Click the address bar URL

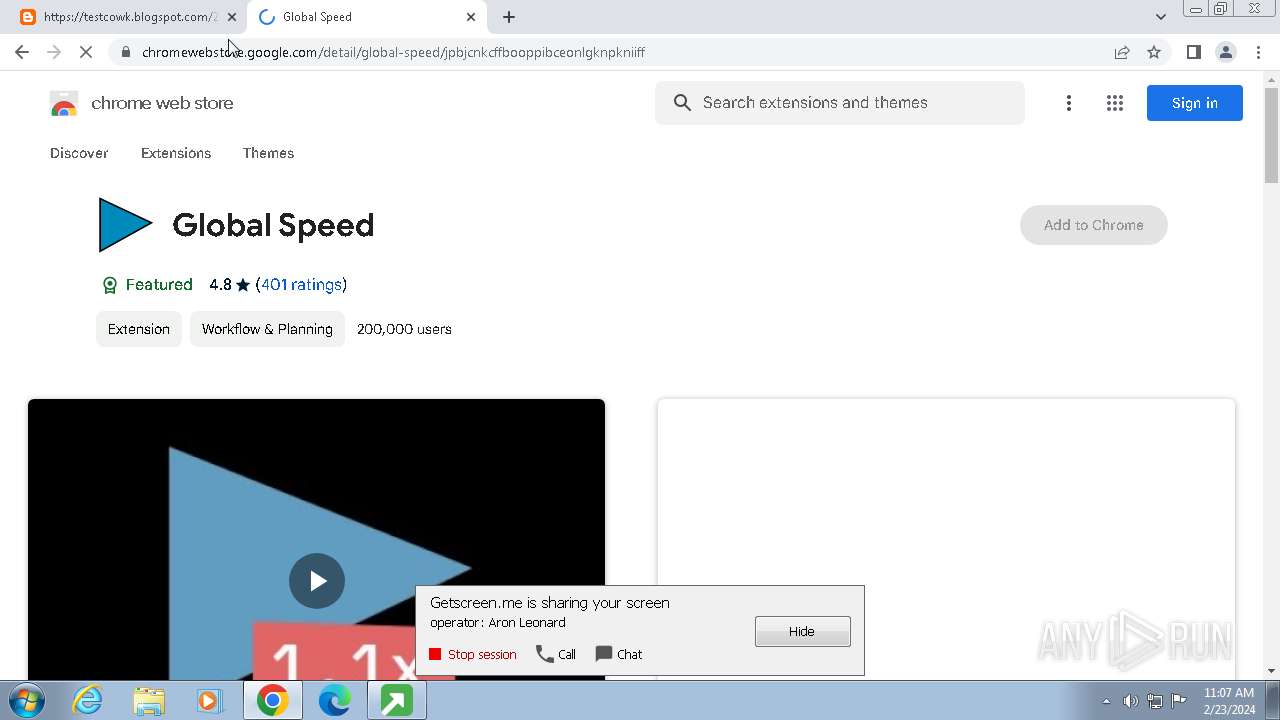(393, 52)
